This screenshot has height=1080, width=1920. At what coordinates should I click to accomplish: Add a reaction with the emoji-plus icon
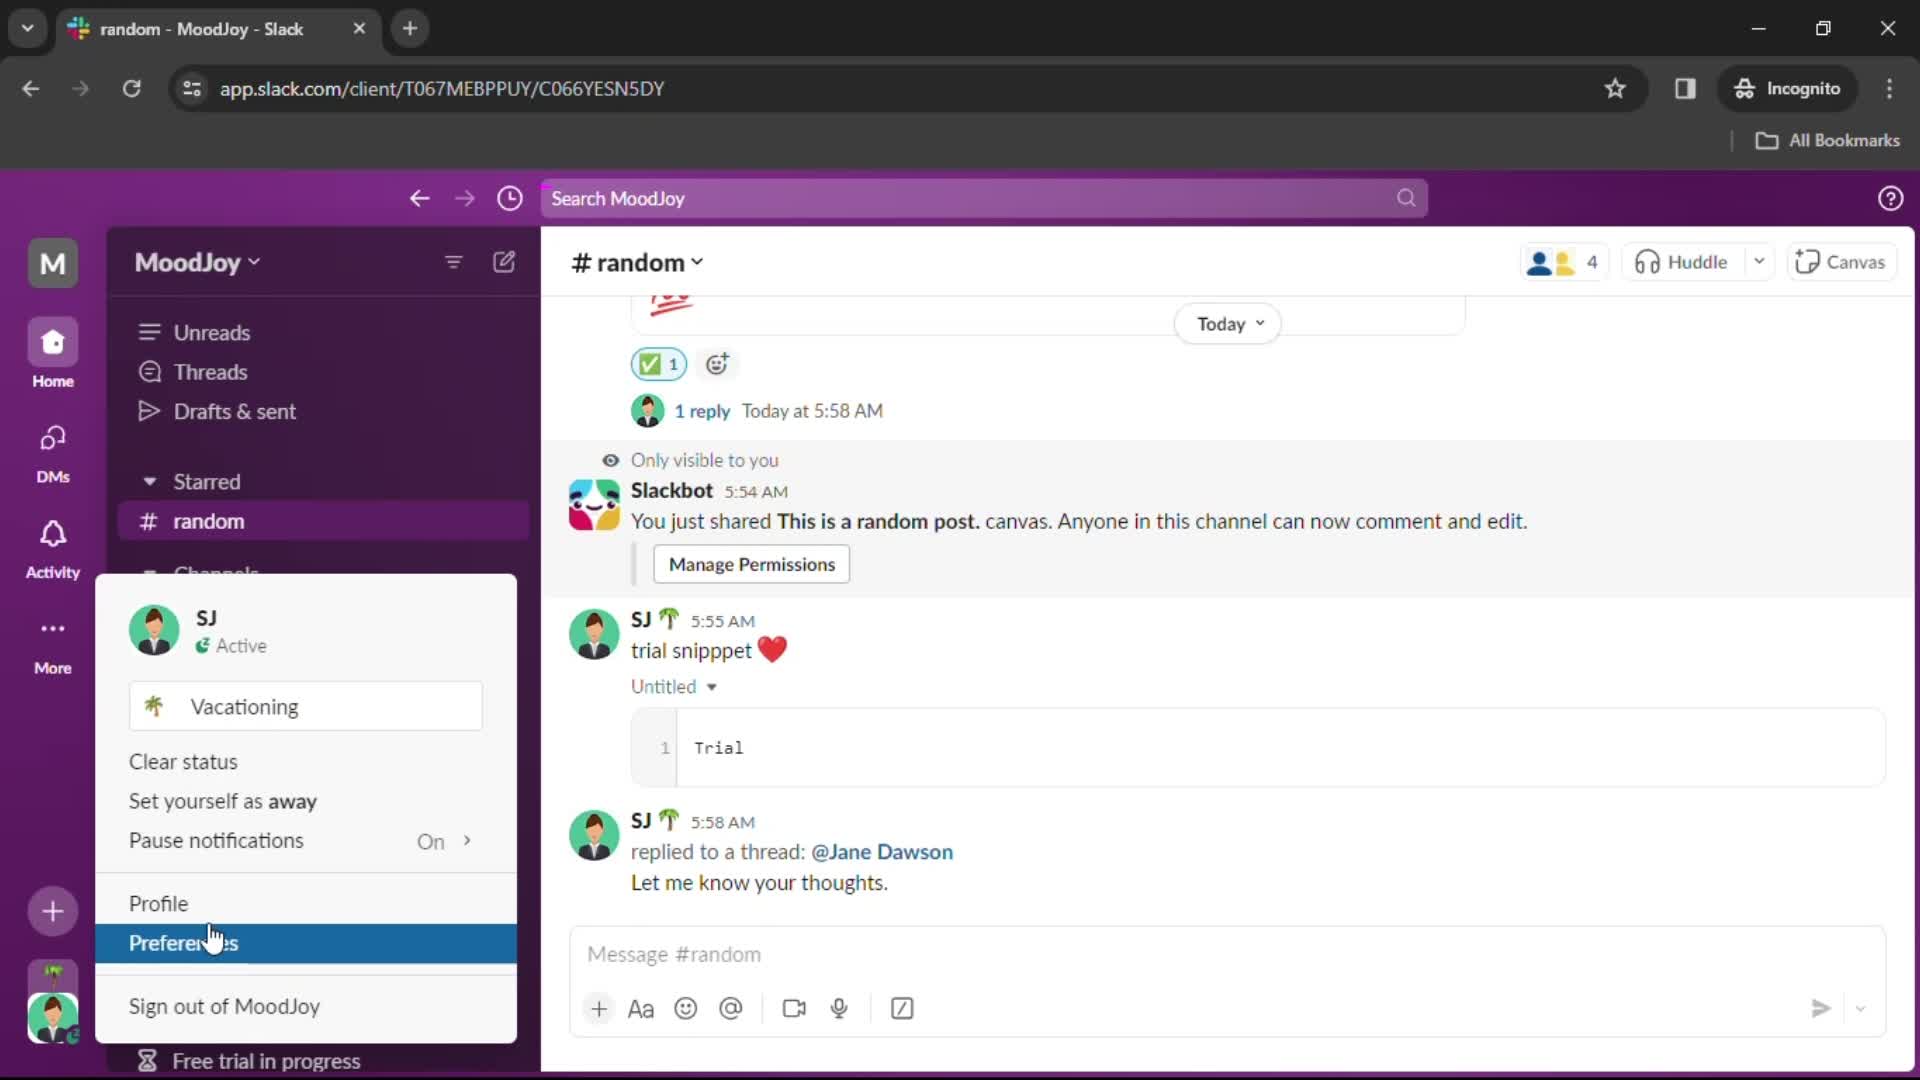coord(717,364)
